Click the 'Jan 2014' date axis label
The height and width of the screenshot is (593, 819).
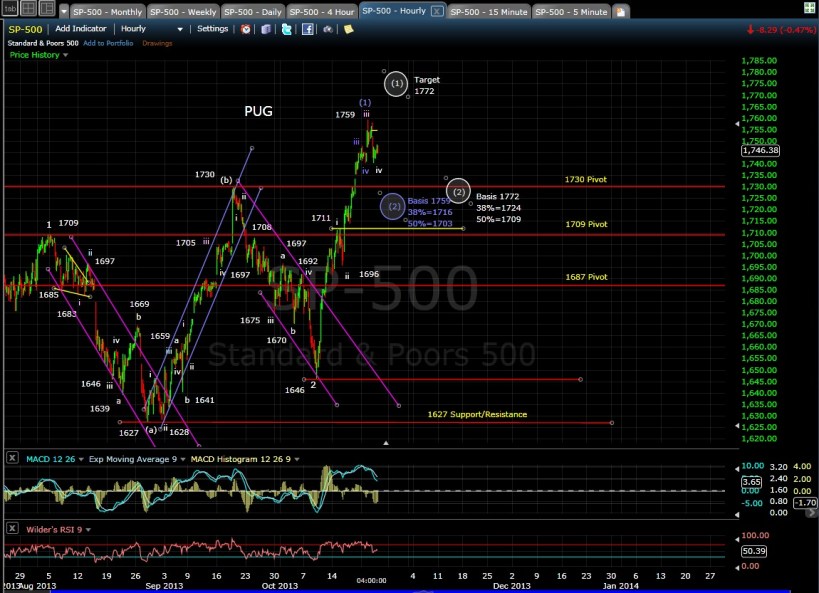point(620,586)
